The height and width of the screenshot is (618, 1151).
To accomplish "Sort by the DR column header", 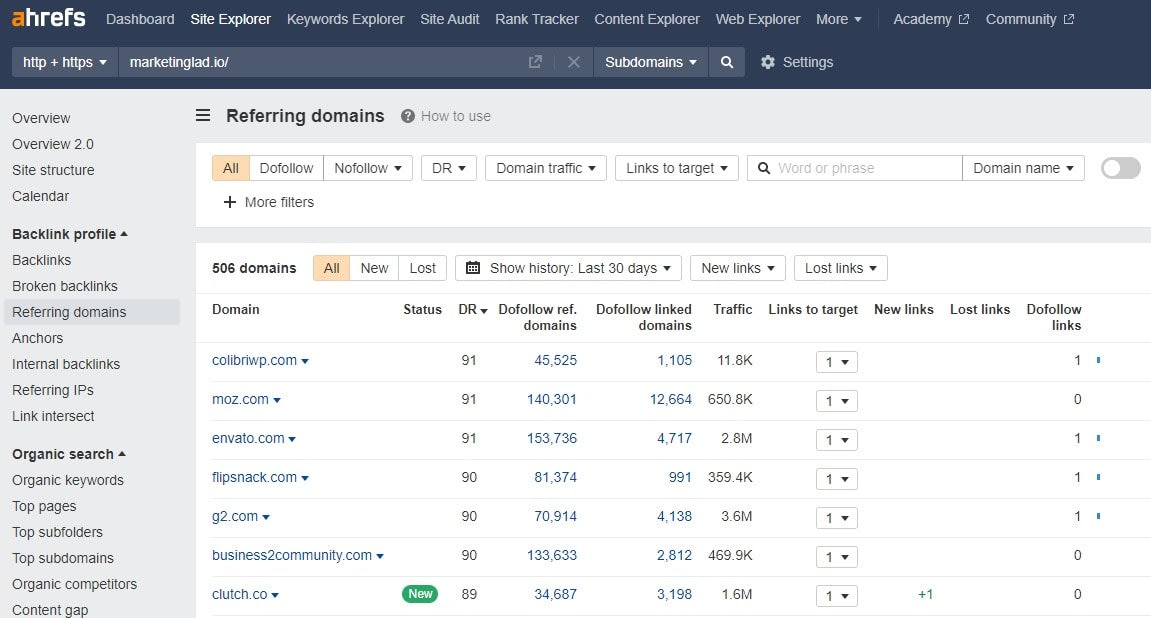I will [x=472, y=310].
